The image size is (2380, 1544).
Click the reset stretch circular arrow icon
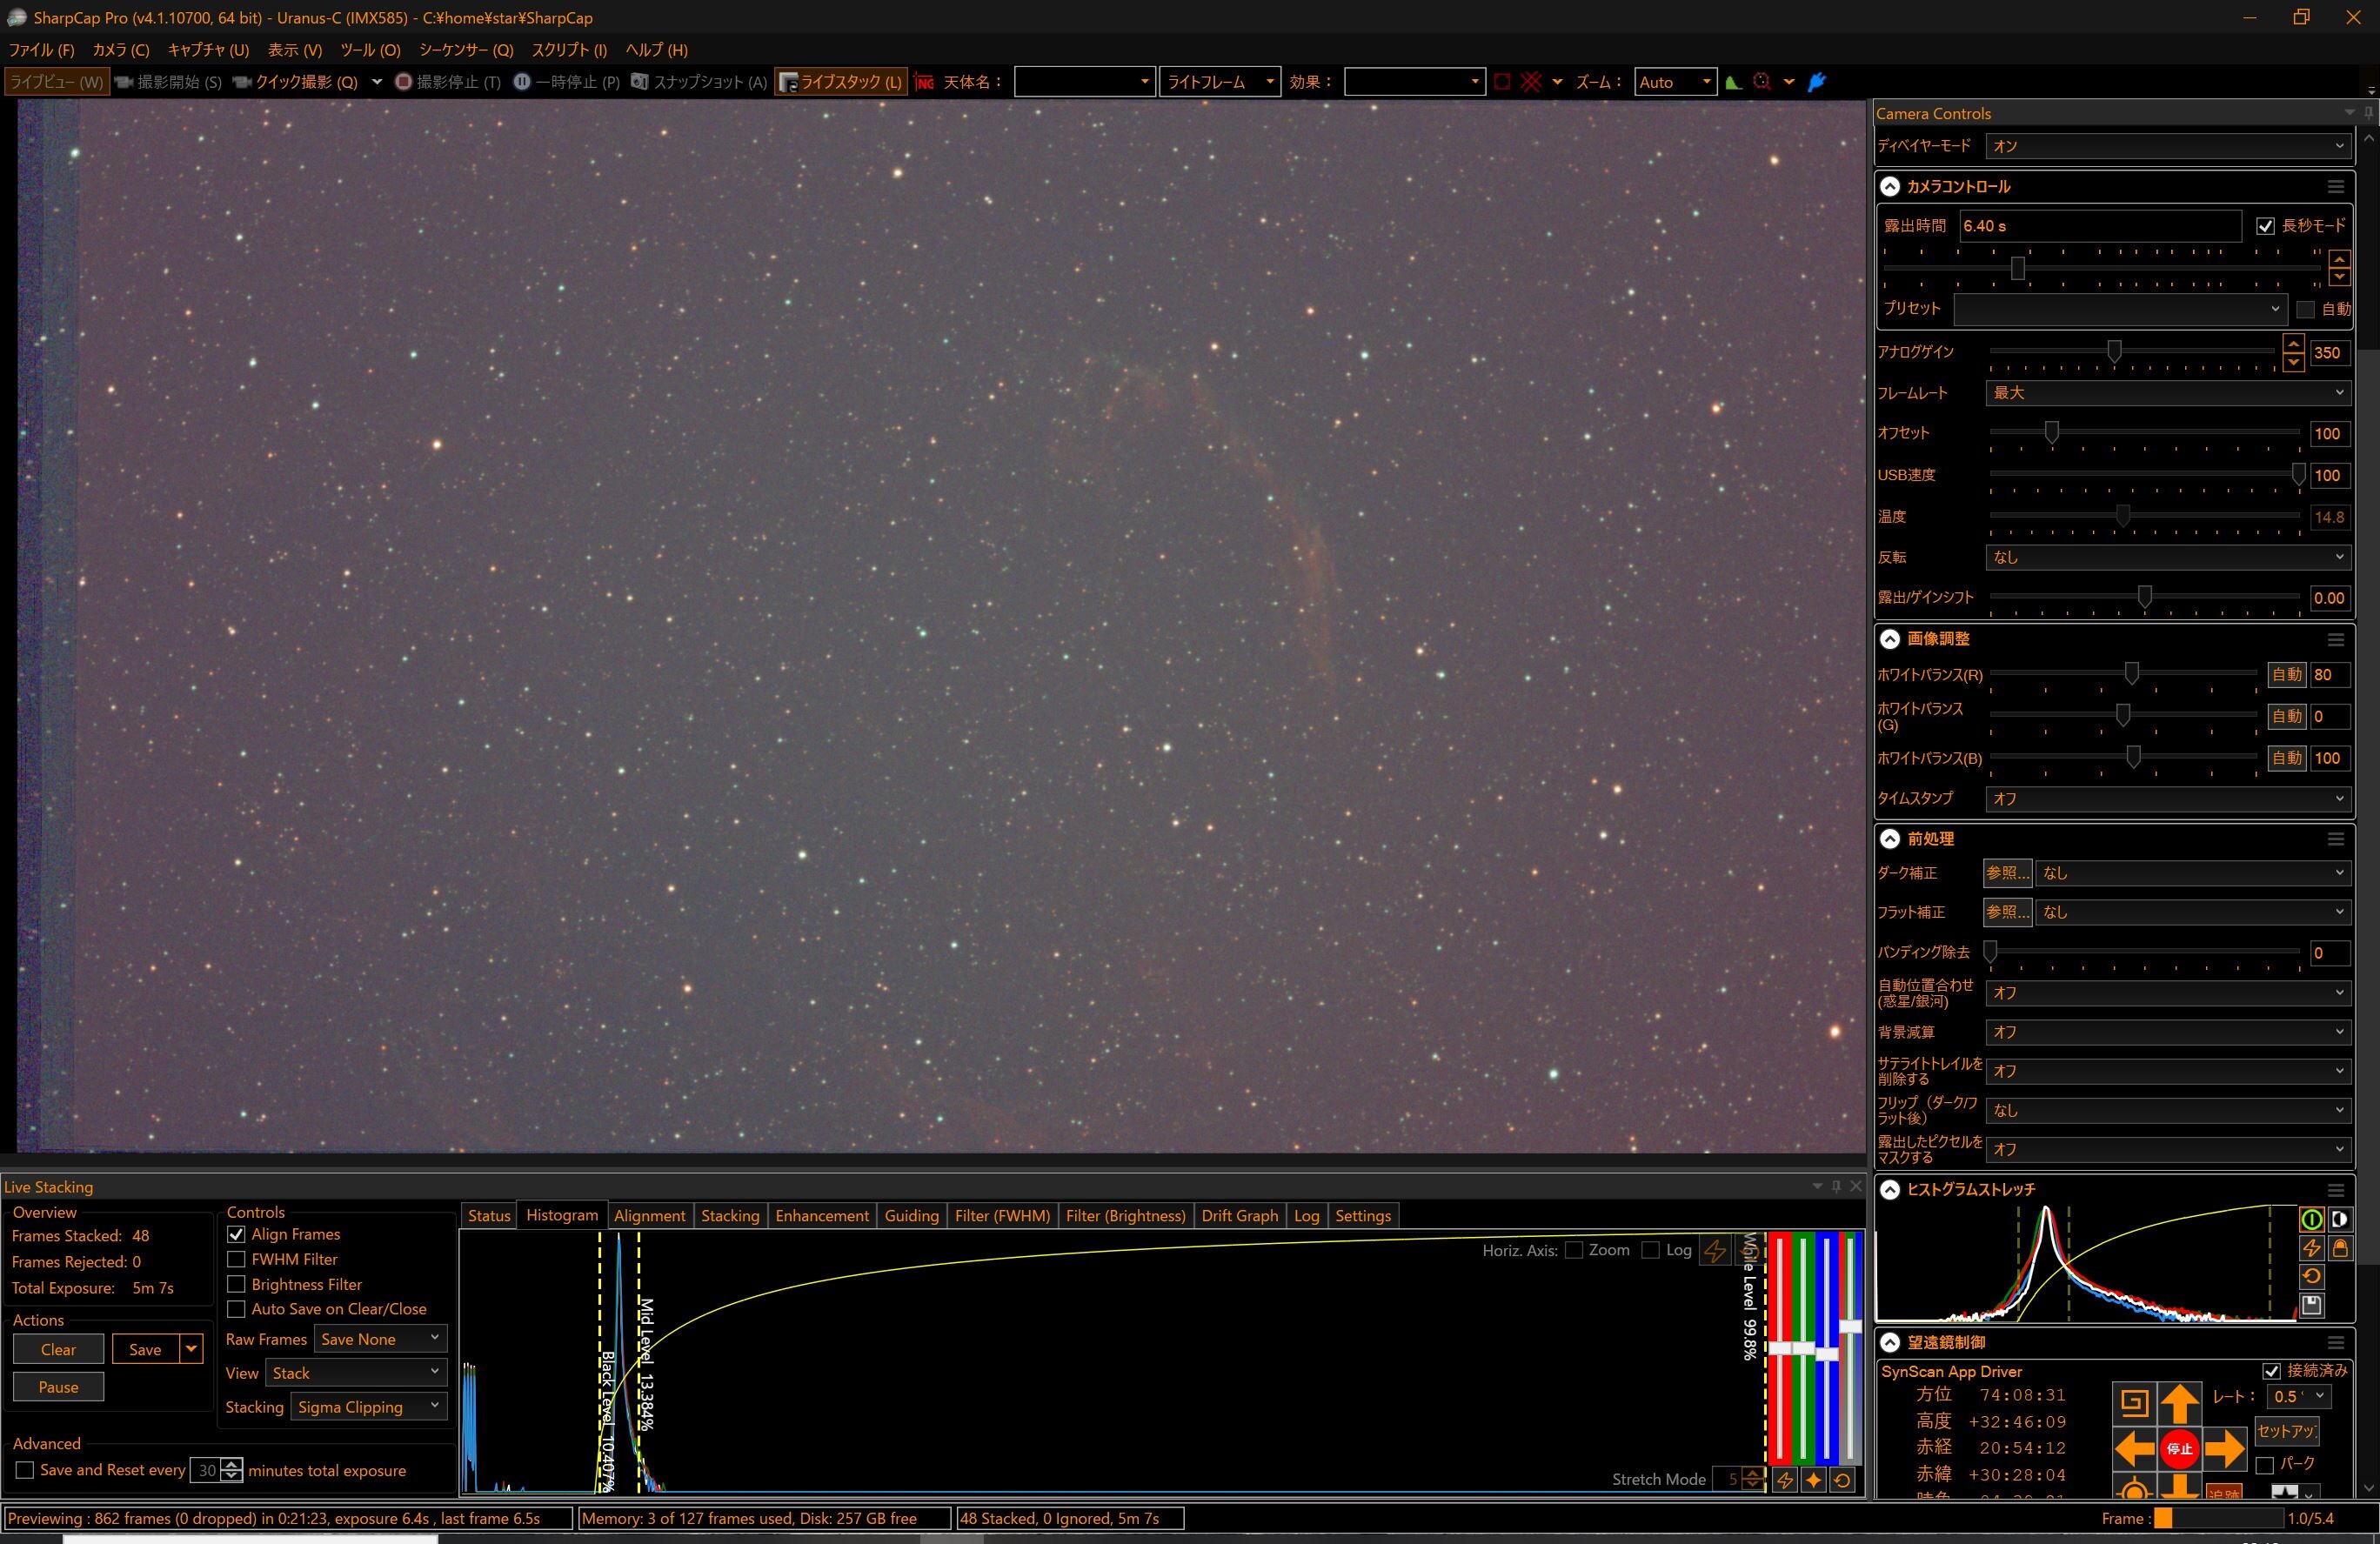(2311, 1276)
